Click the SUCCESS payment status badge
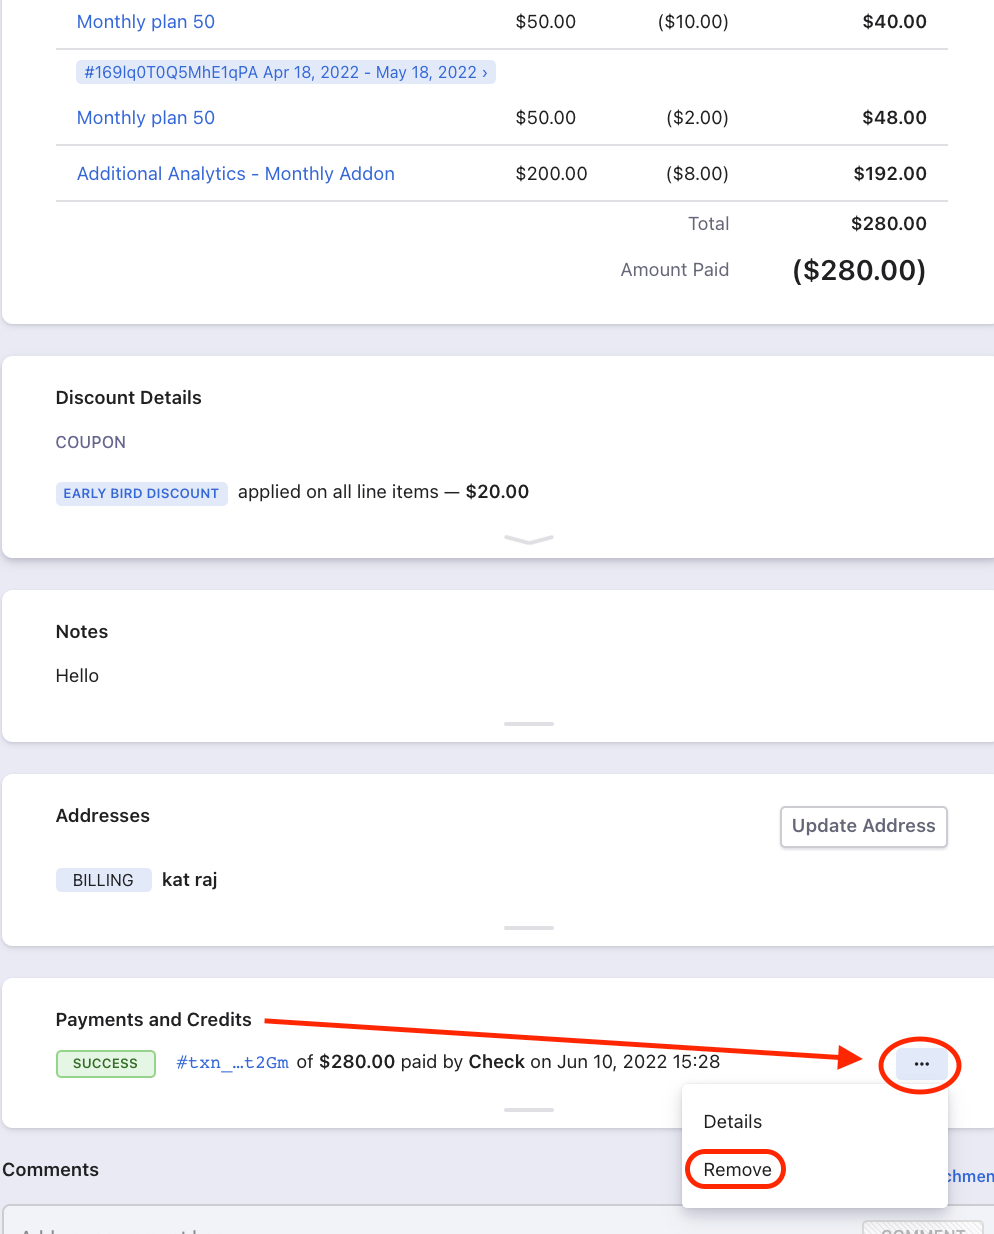Viewport: 994px width, 1234px height. pos(105,1063)
